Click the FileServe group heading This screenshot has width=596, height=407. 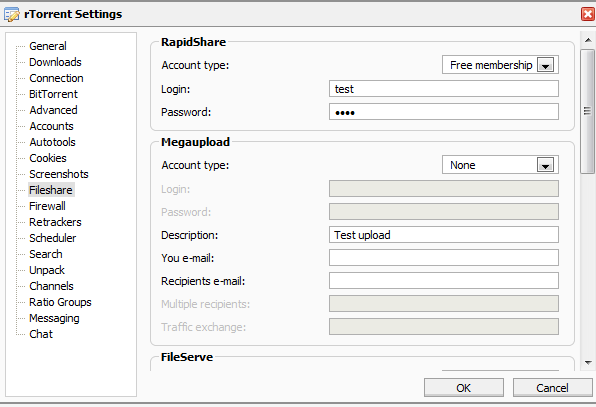tap(187, 357)
